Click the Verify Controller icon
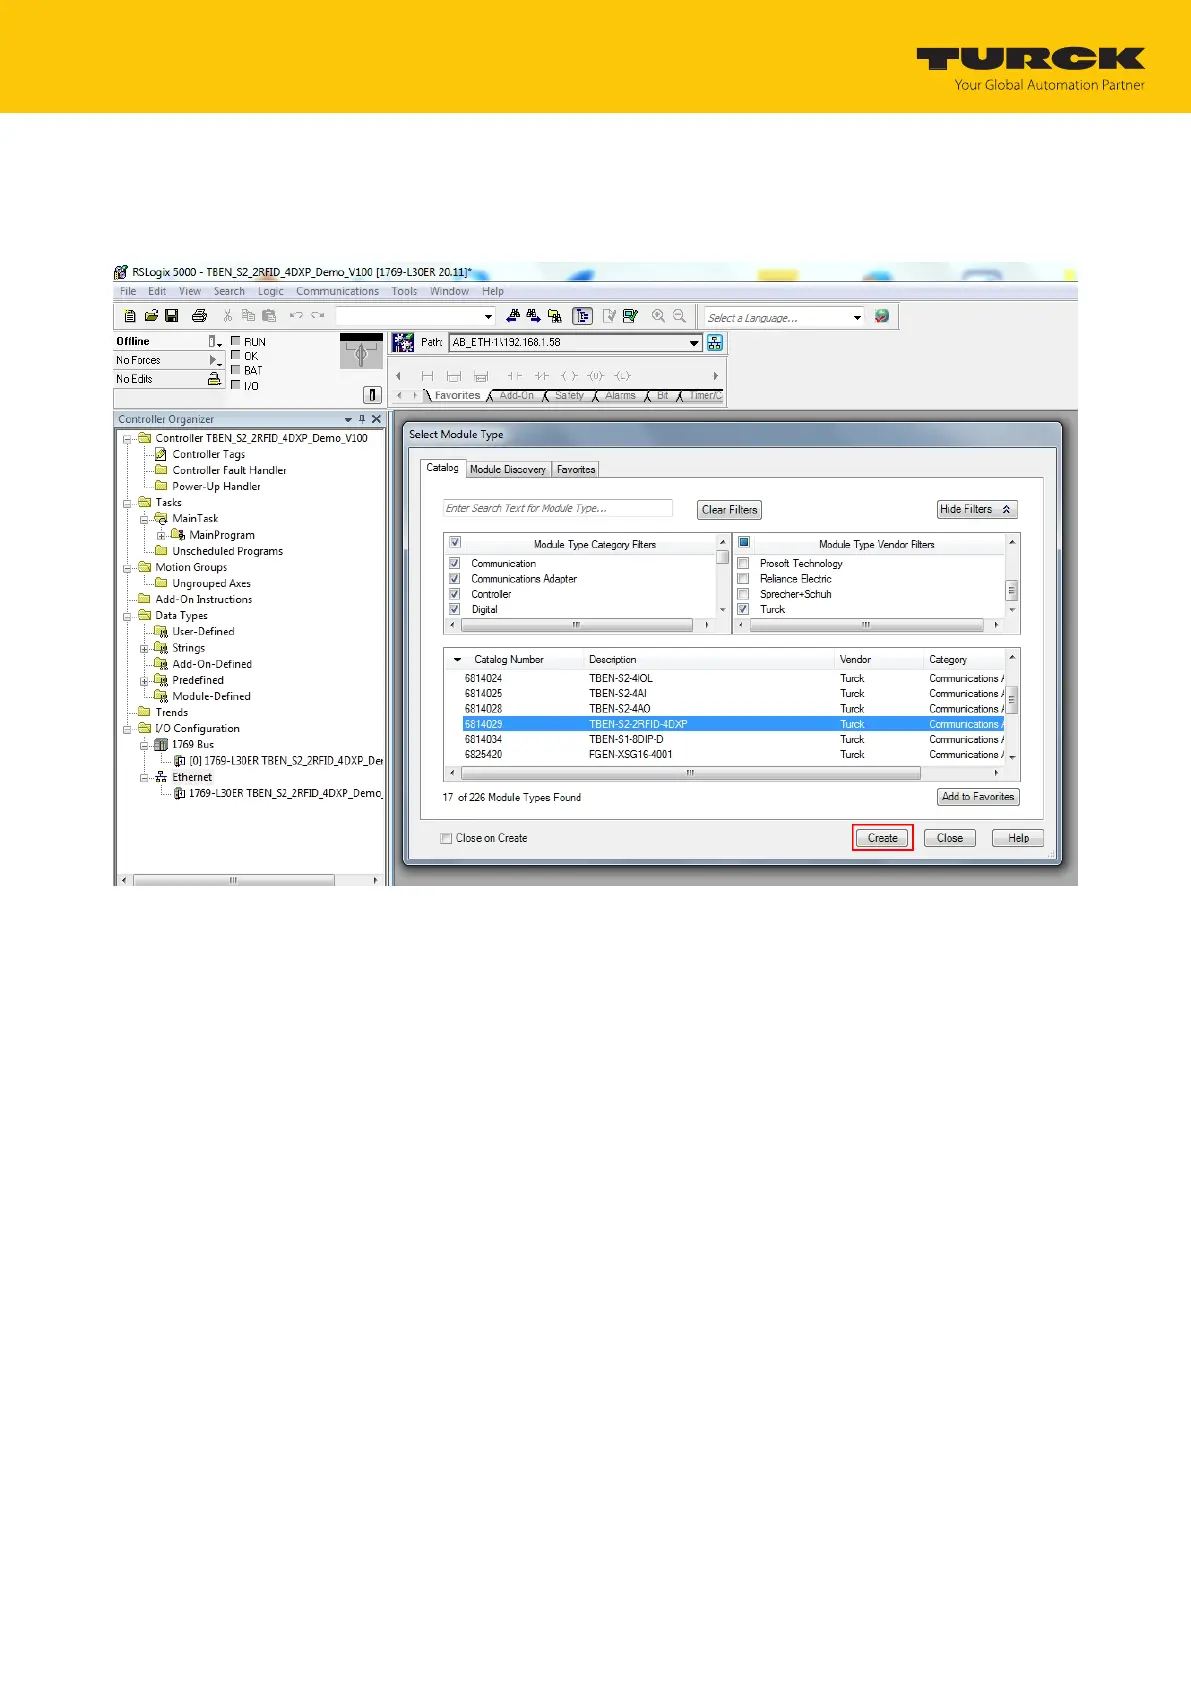 pyautogui.click(x=630, y=316)
